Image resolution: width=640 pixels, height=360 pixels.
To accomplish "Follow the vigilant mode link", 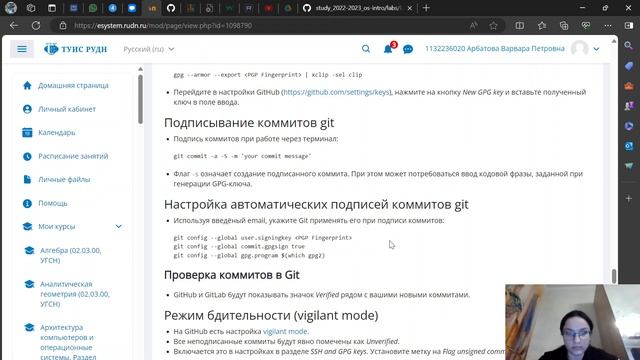I will tap(285, 331).
